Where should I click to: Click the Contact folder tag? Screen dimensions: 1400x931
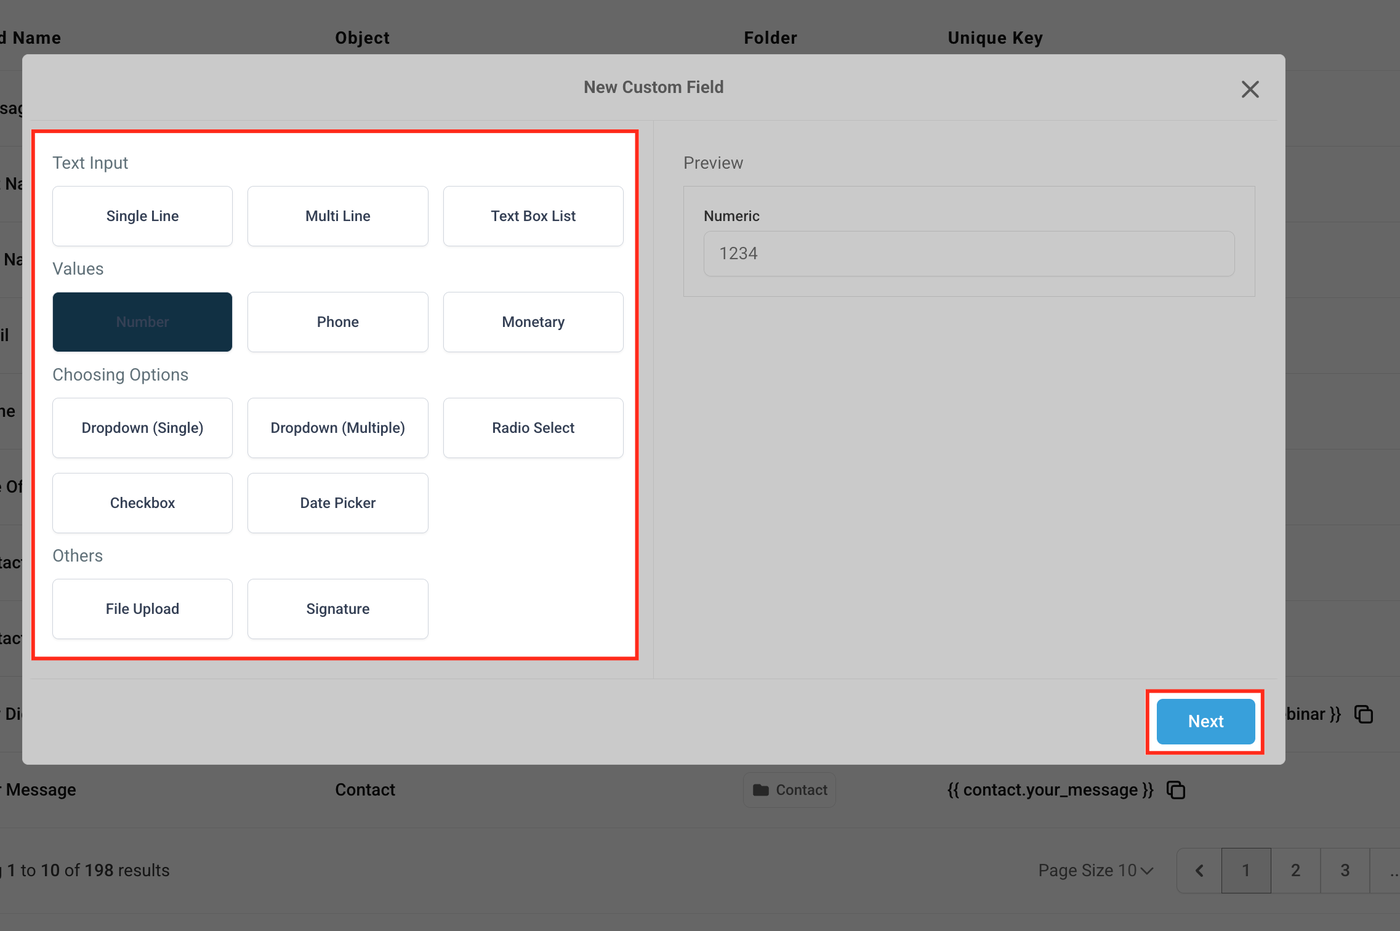click(790, 790)
